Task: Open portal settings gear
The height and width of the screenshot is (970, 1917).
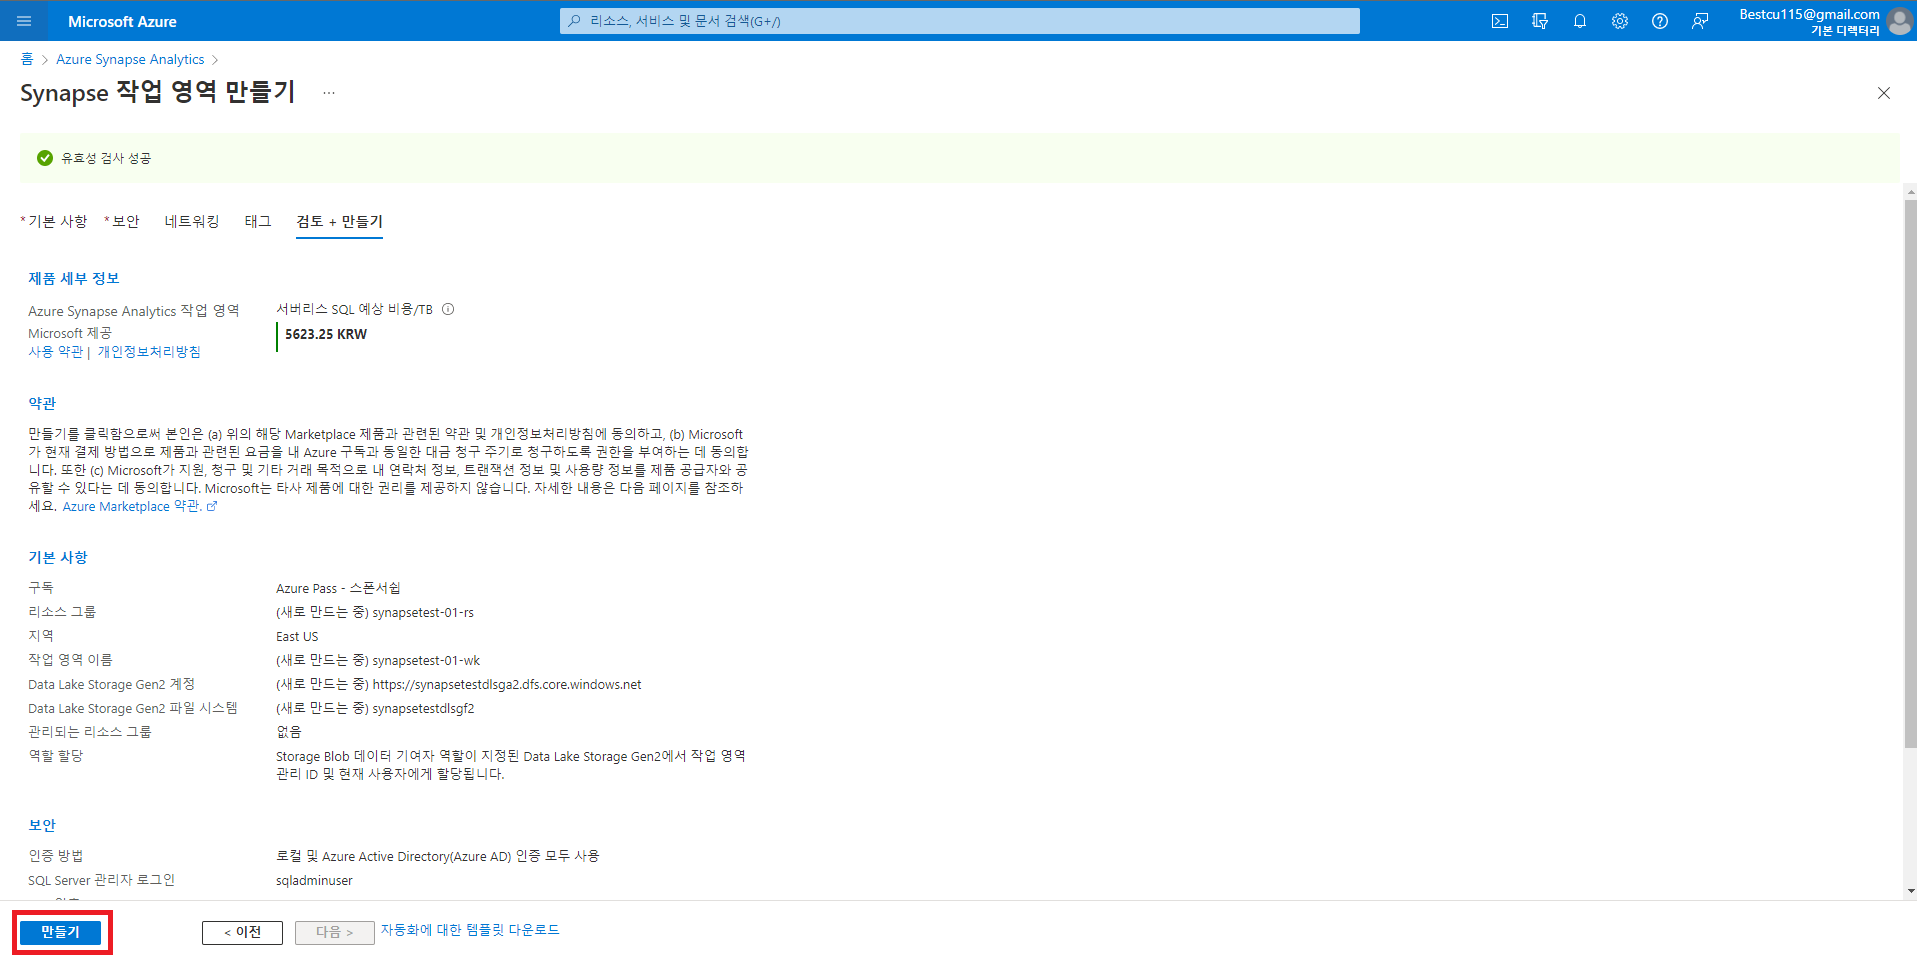Action: tap(1620, 21)
